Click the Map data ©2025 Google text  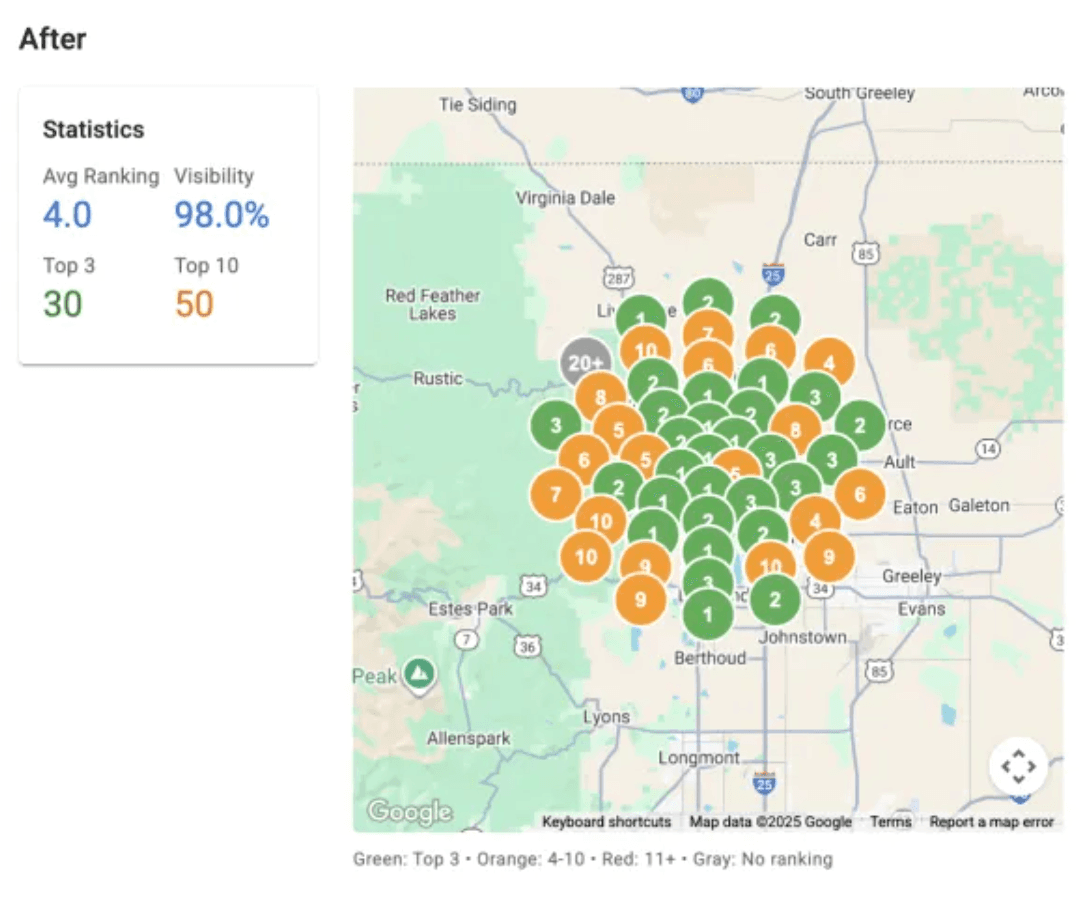(770, 822)
